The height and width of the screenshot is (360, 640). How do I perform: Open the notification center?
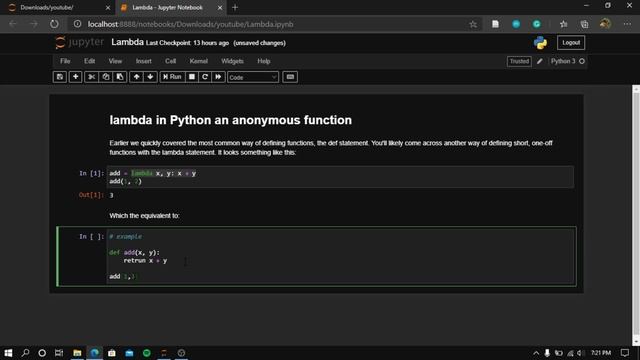(624, 353)
